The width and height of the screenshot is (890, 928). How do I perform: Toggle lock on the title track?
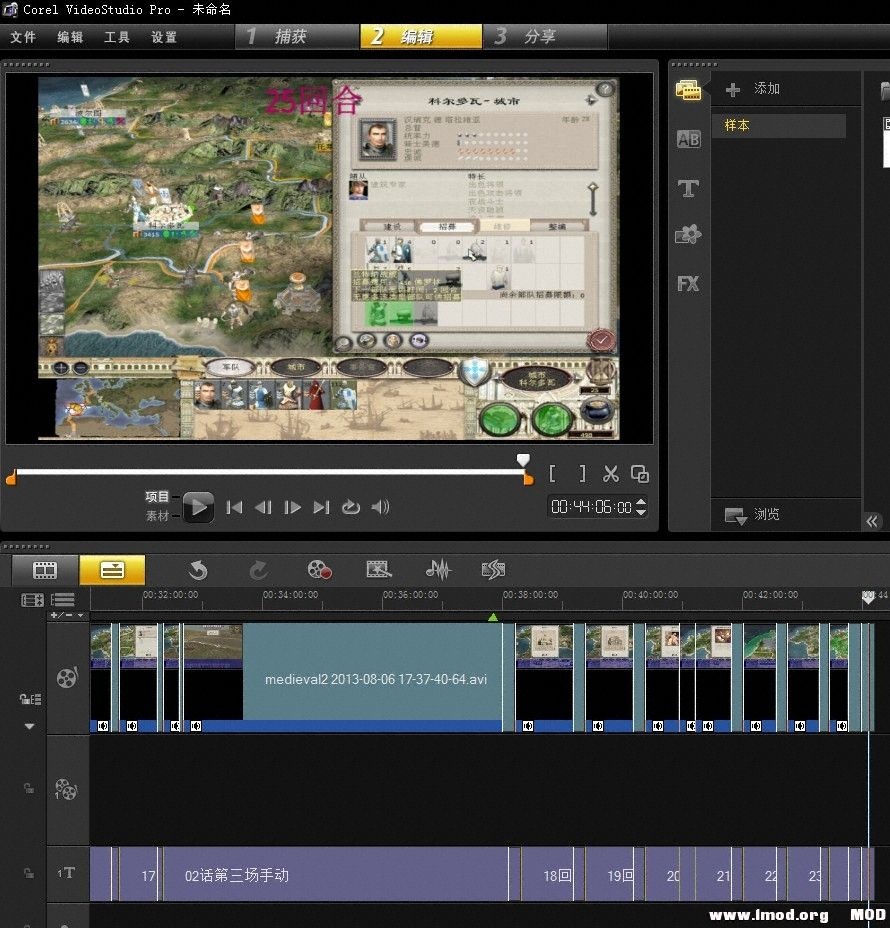29,873
